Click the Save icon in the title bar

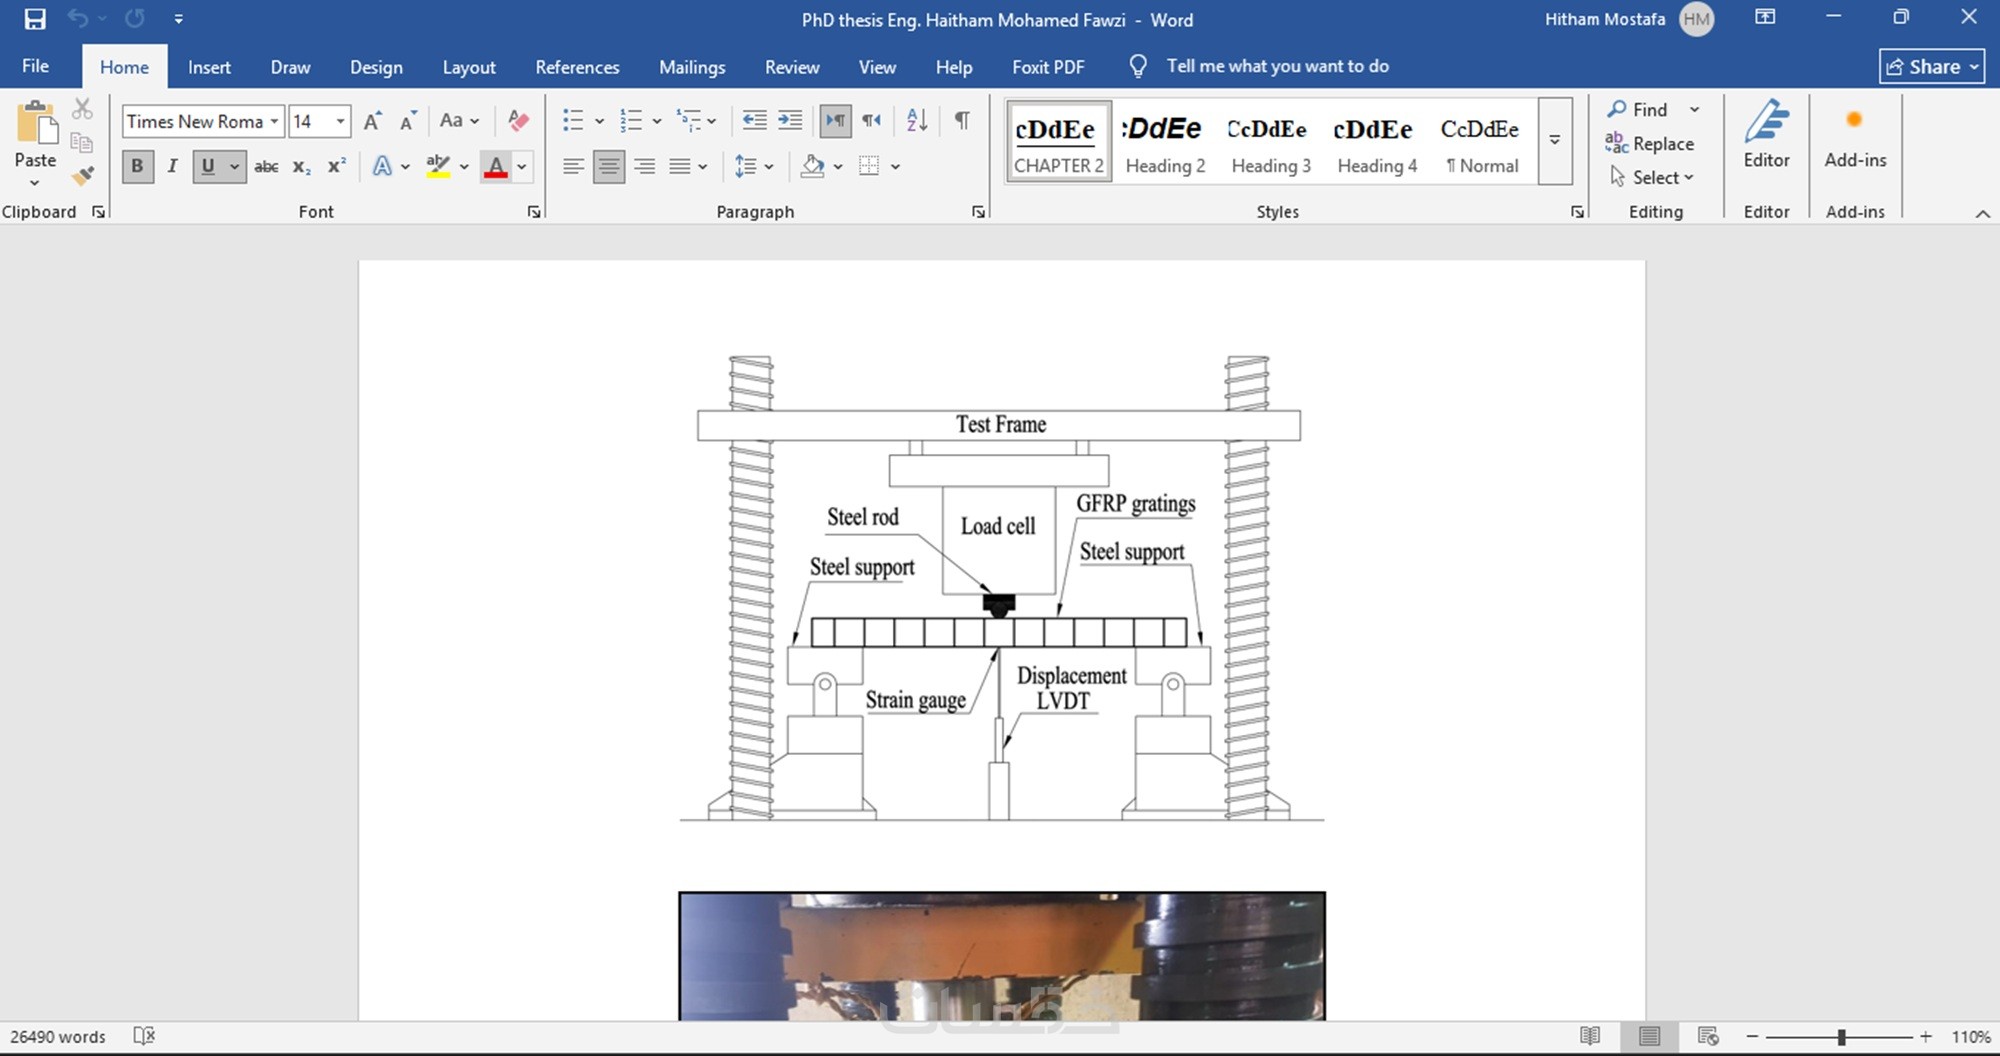pos(35,19)
